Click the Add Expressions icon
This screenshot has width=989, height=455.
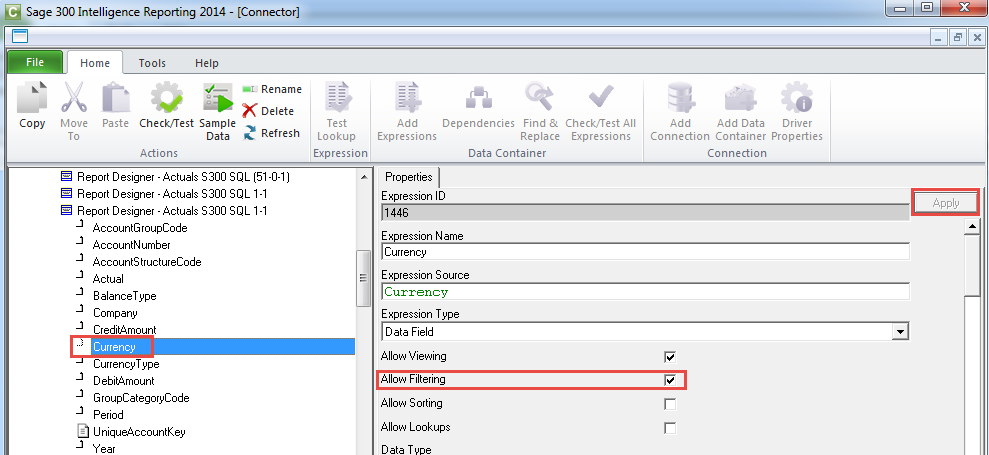pyautogui.click(x=406, y=98)
